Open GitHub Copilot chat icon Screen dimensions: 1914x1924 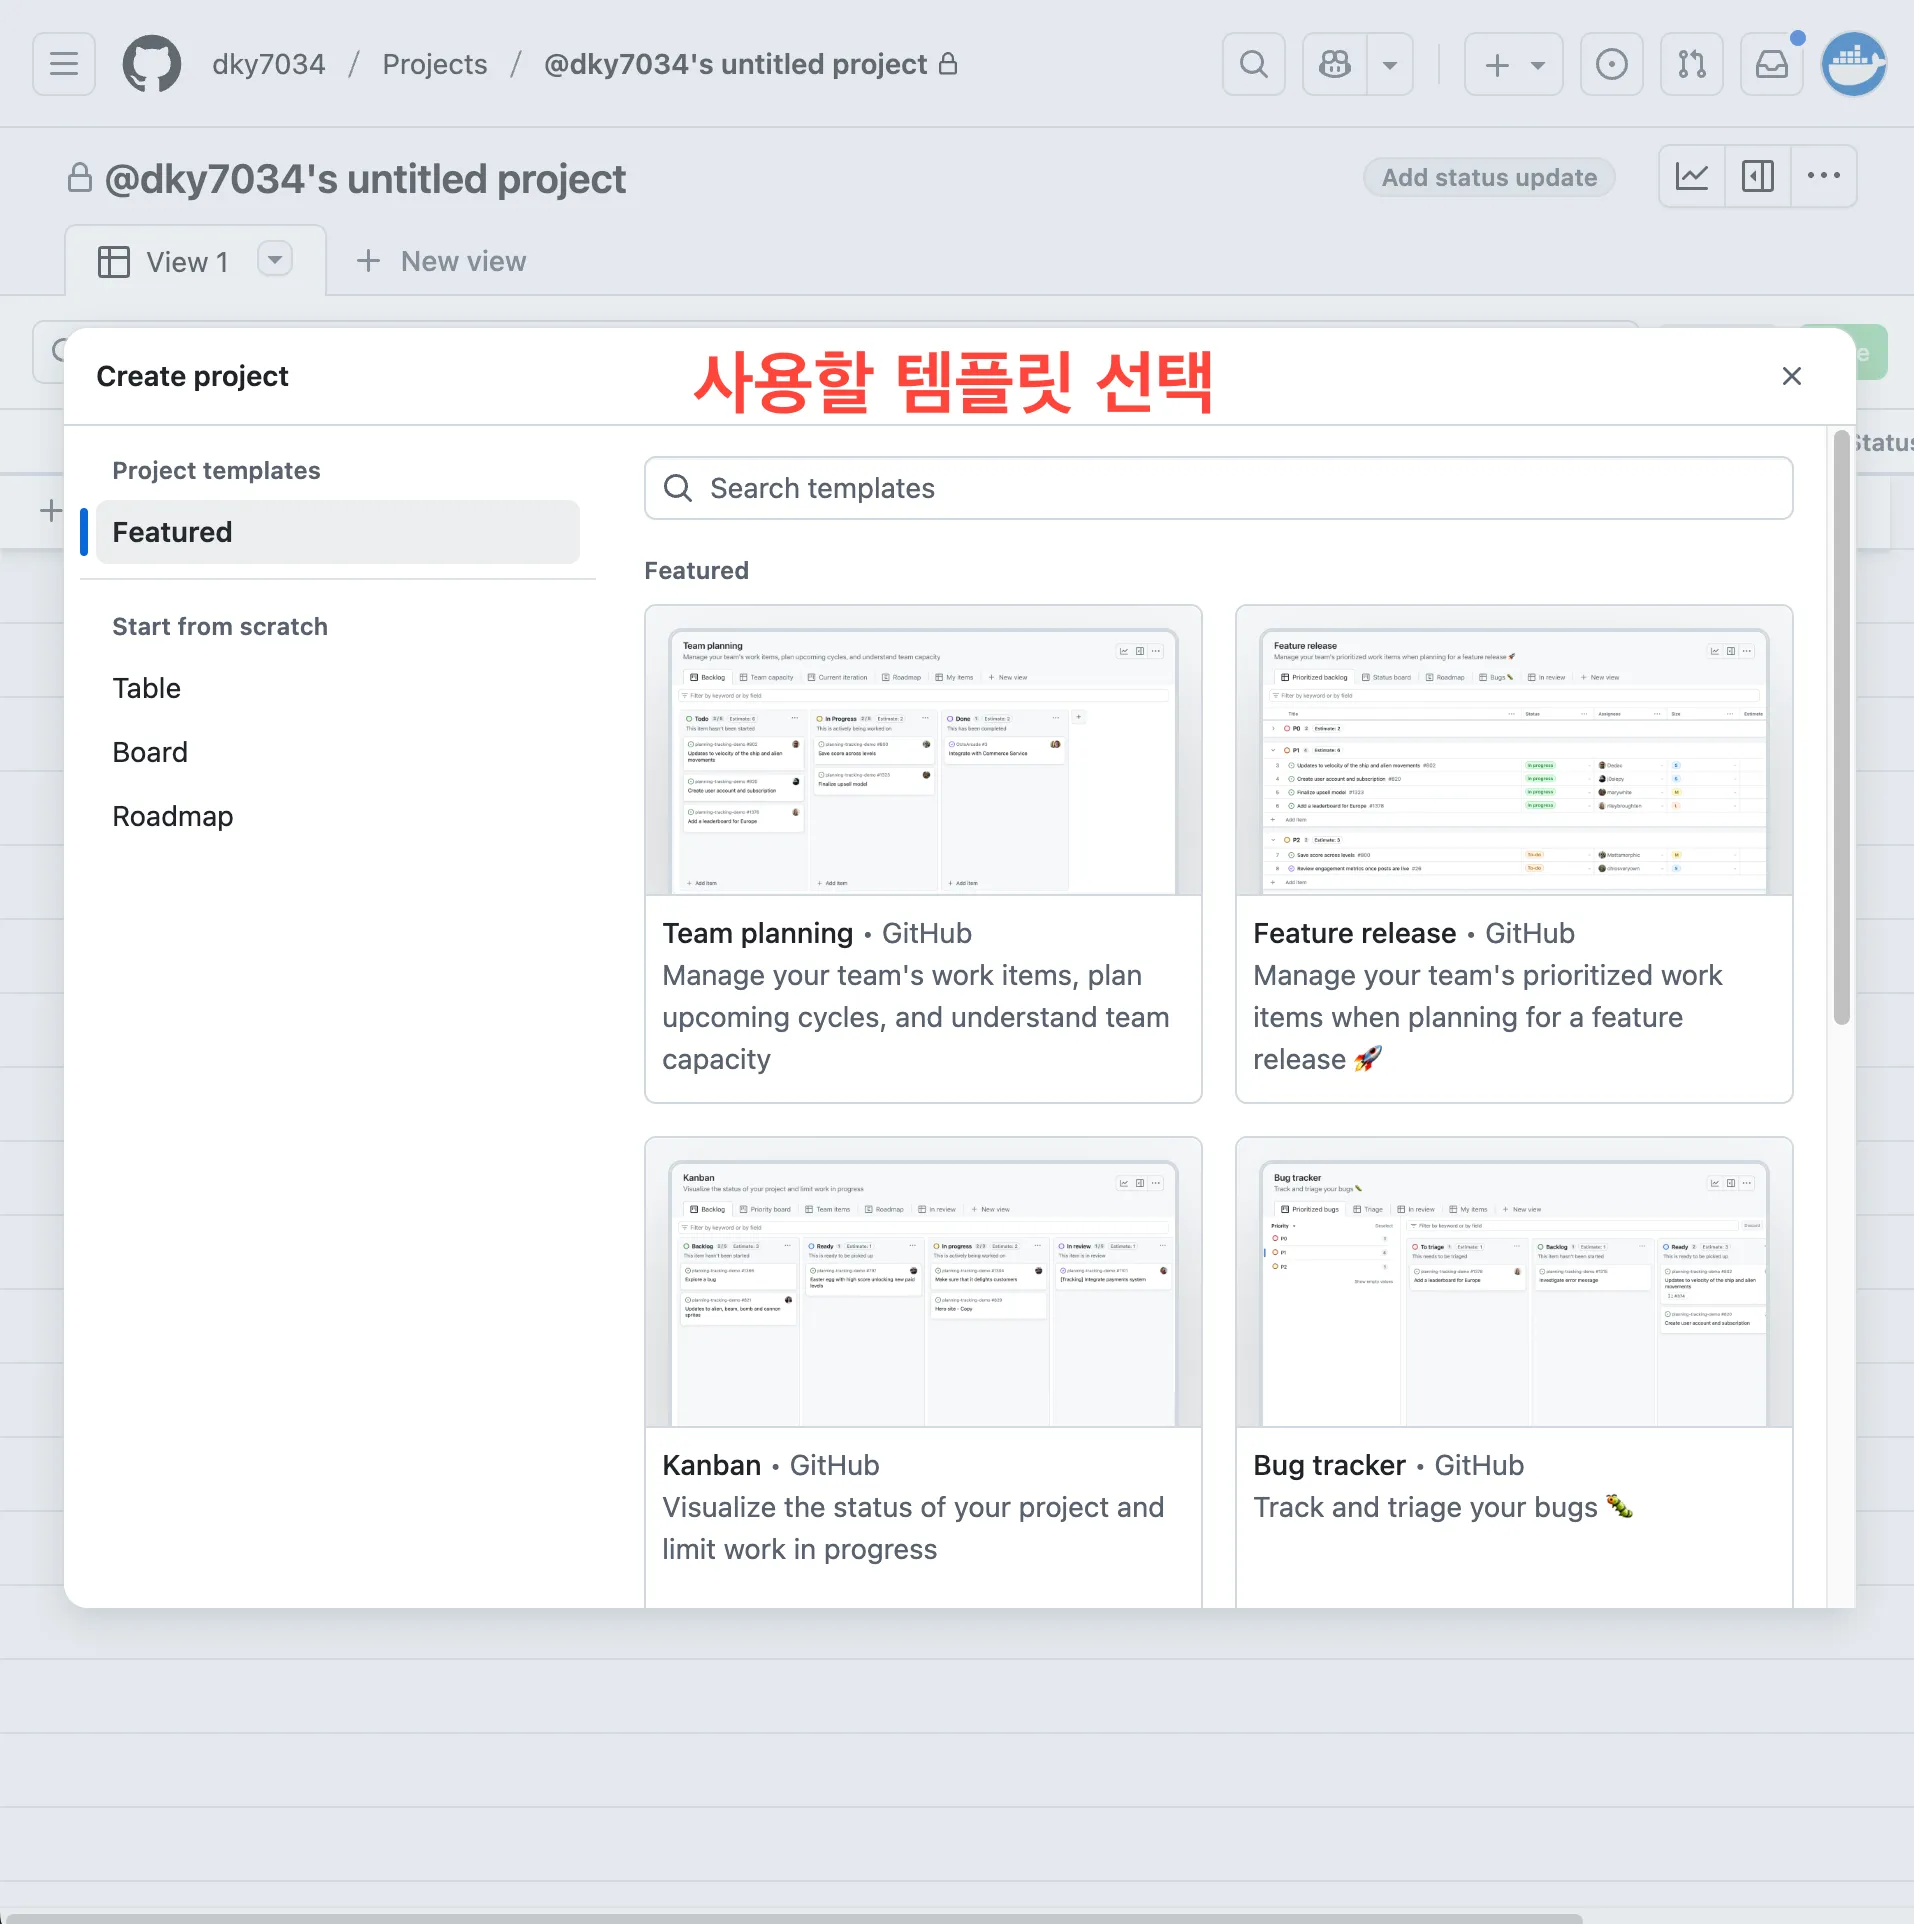coord(1335,64)
